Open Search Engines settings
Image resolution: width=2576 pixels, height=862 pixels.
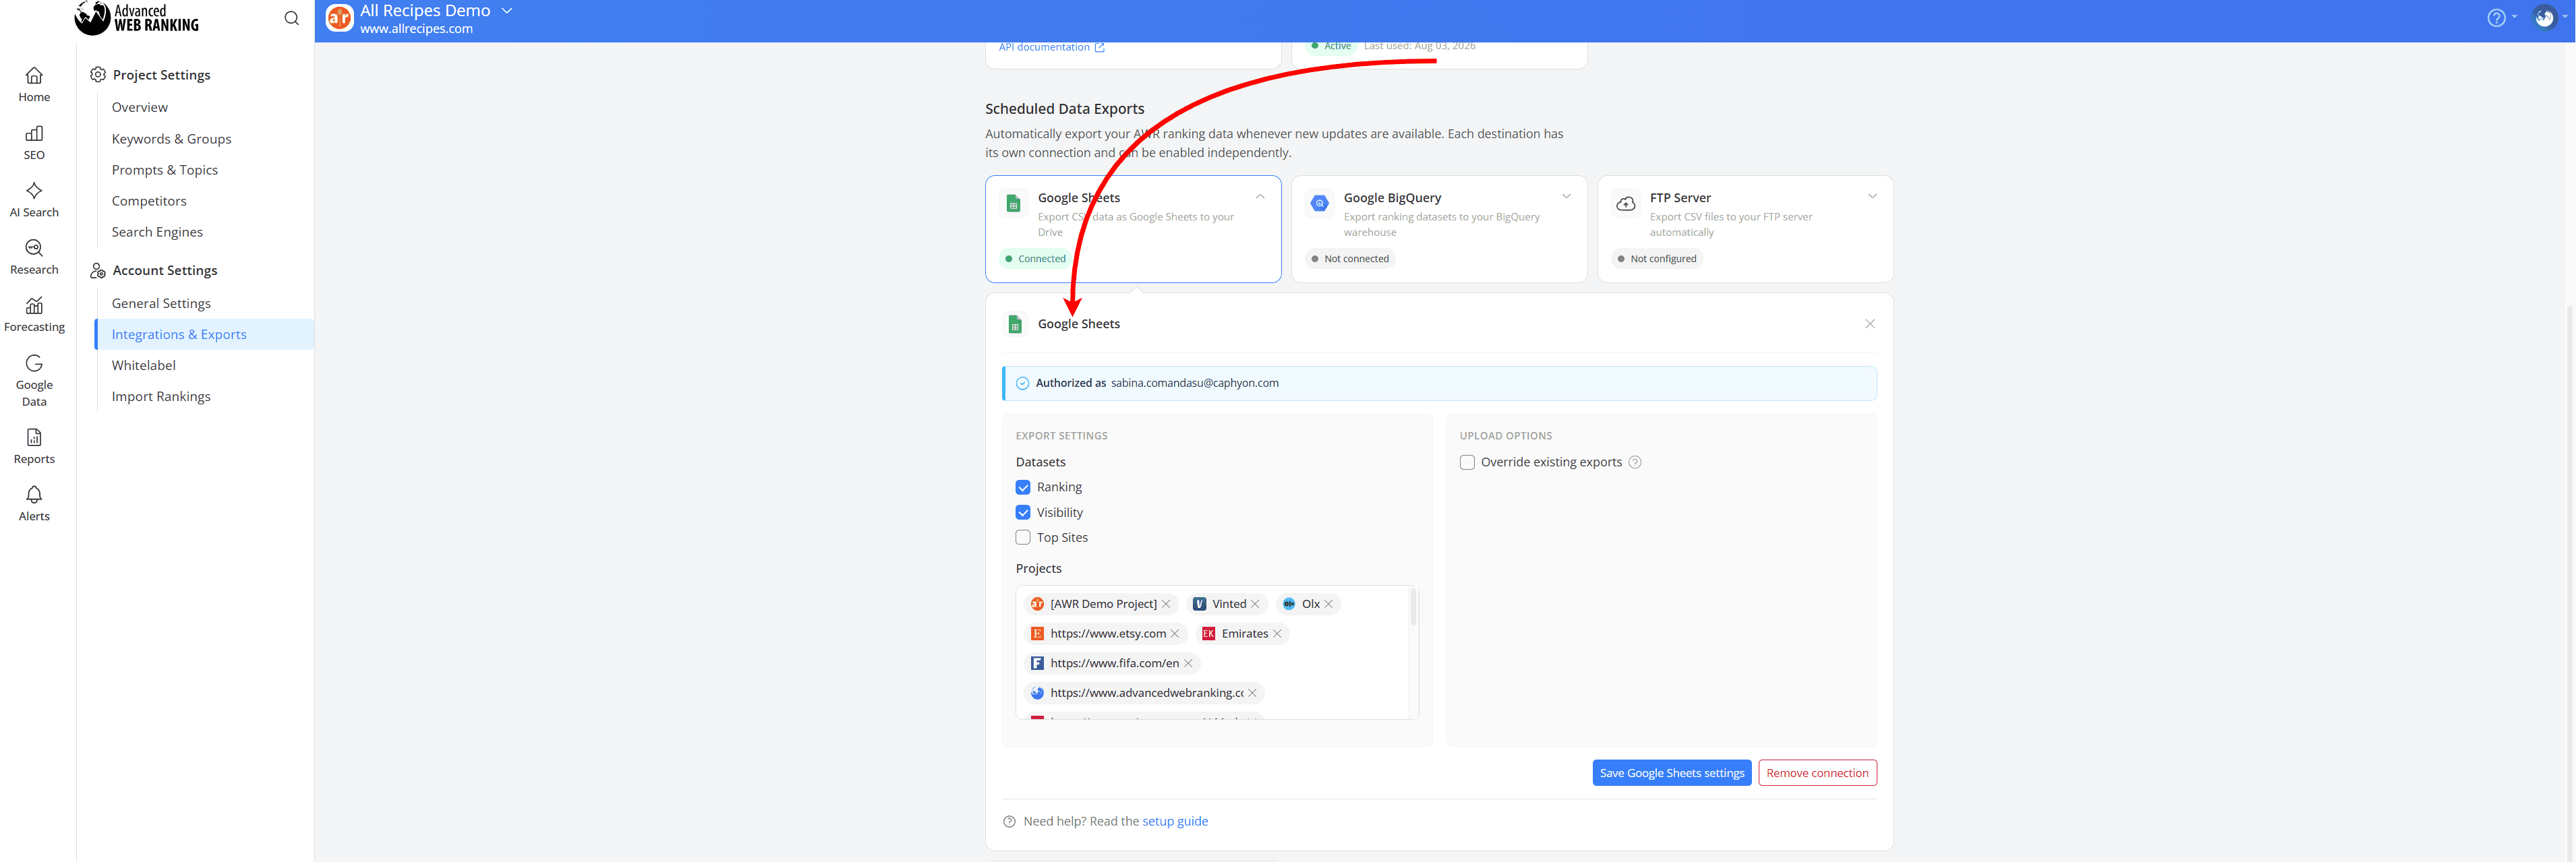tap(157, 232)
